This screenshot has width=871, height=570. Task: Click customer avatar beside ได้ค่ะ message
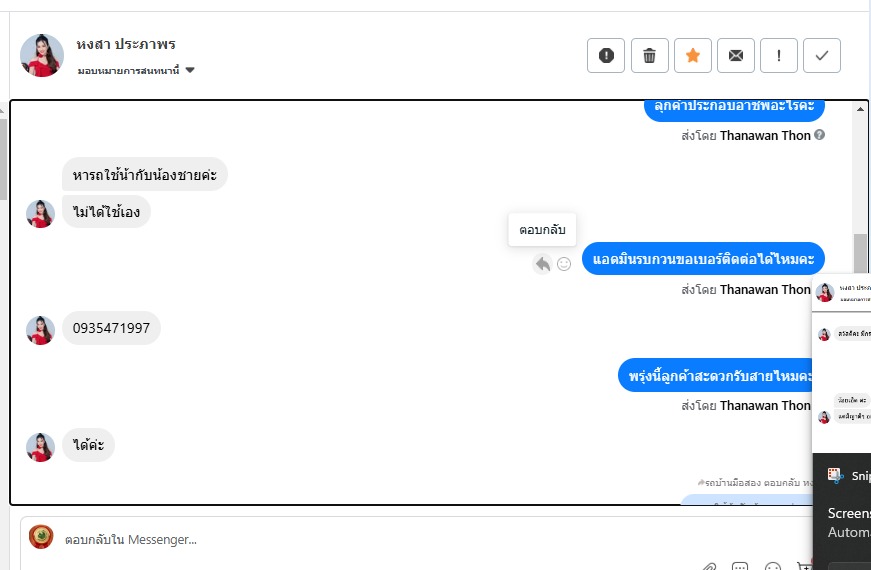40,447
